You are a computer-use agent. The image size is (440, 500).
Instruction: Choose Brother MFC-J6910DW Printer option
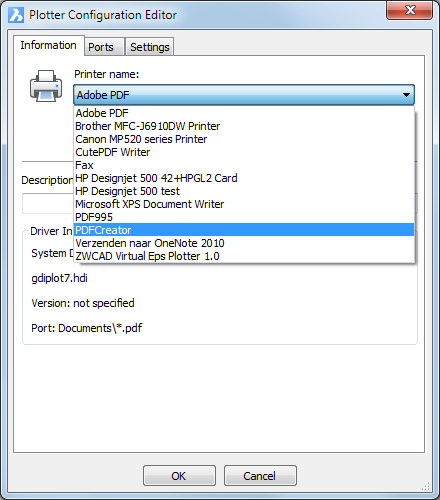point(244,126)
